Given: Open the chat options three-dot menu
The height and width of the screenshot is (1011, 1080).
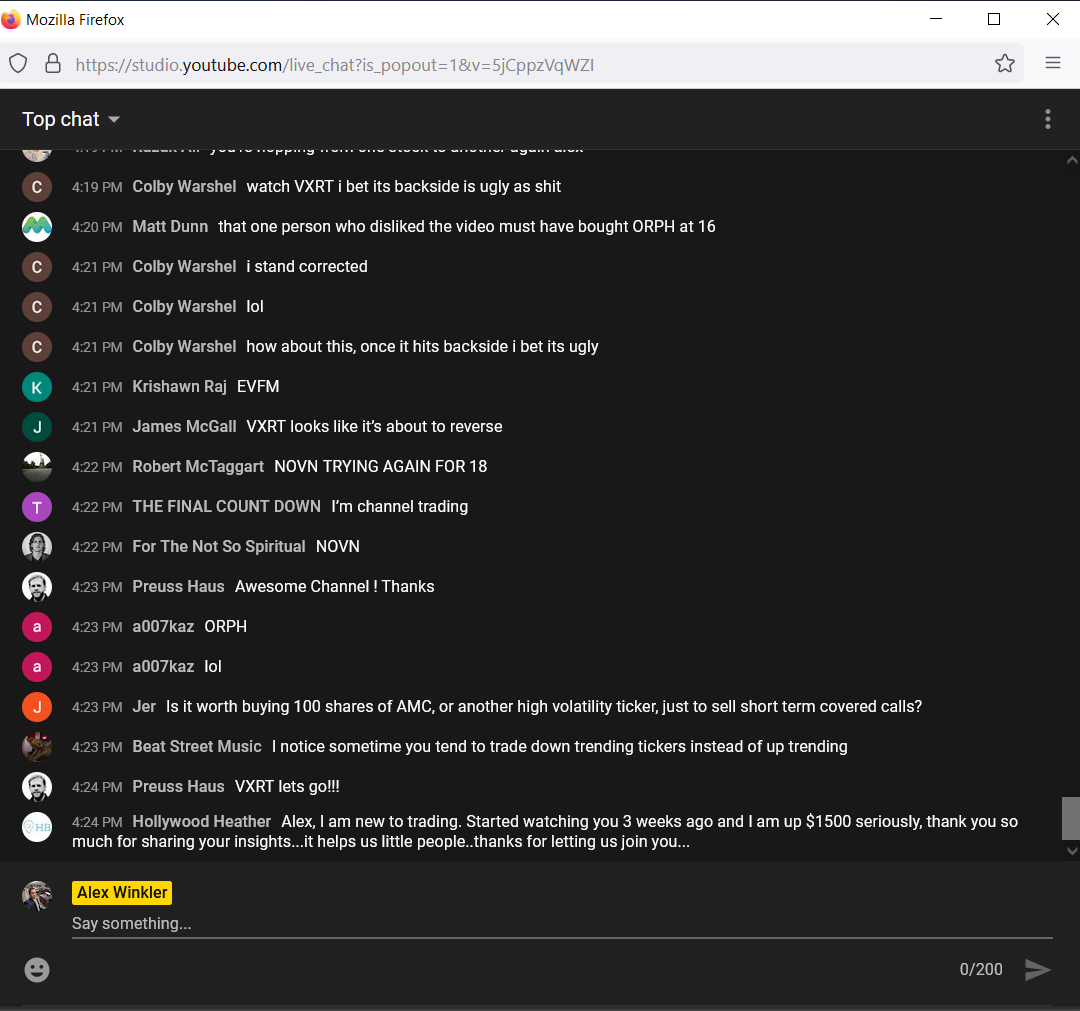Looking at the screenshot, I should [x=1047, y=119].
